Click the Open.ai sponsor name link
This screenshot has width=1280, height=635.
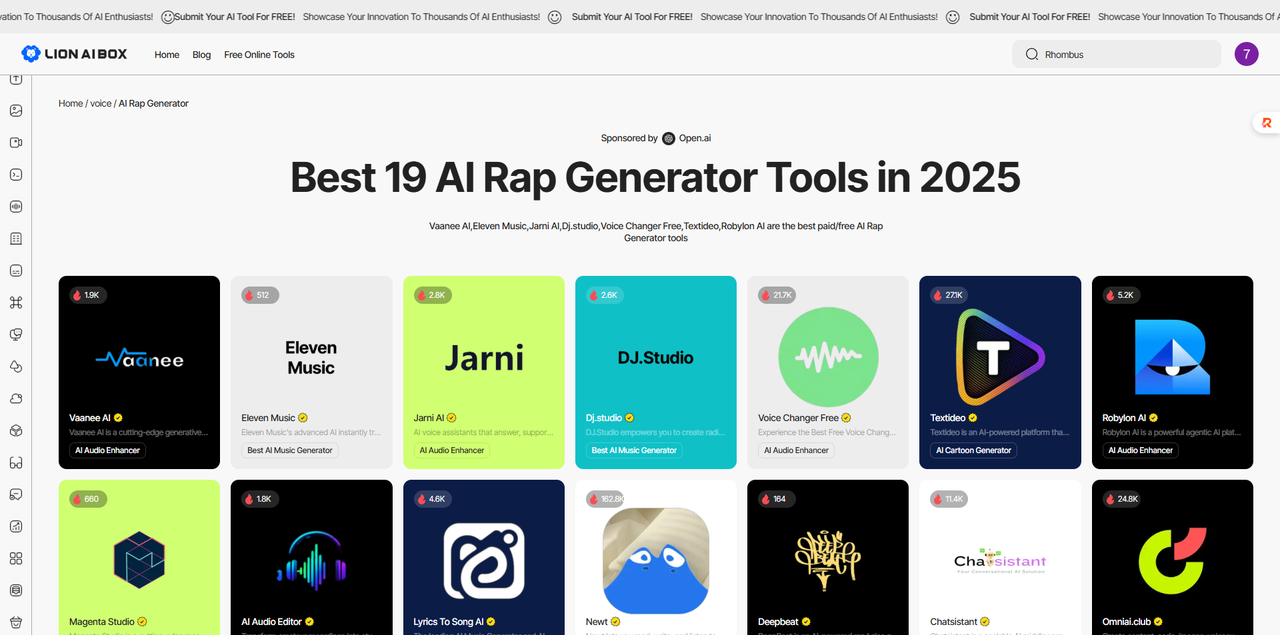(x=695, y=139)
